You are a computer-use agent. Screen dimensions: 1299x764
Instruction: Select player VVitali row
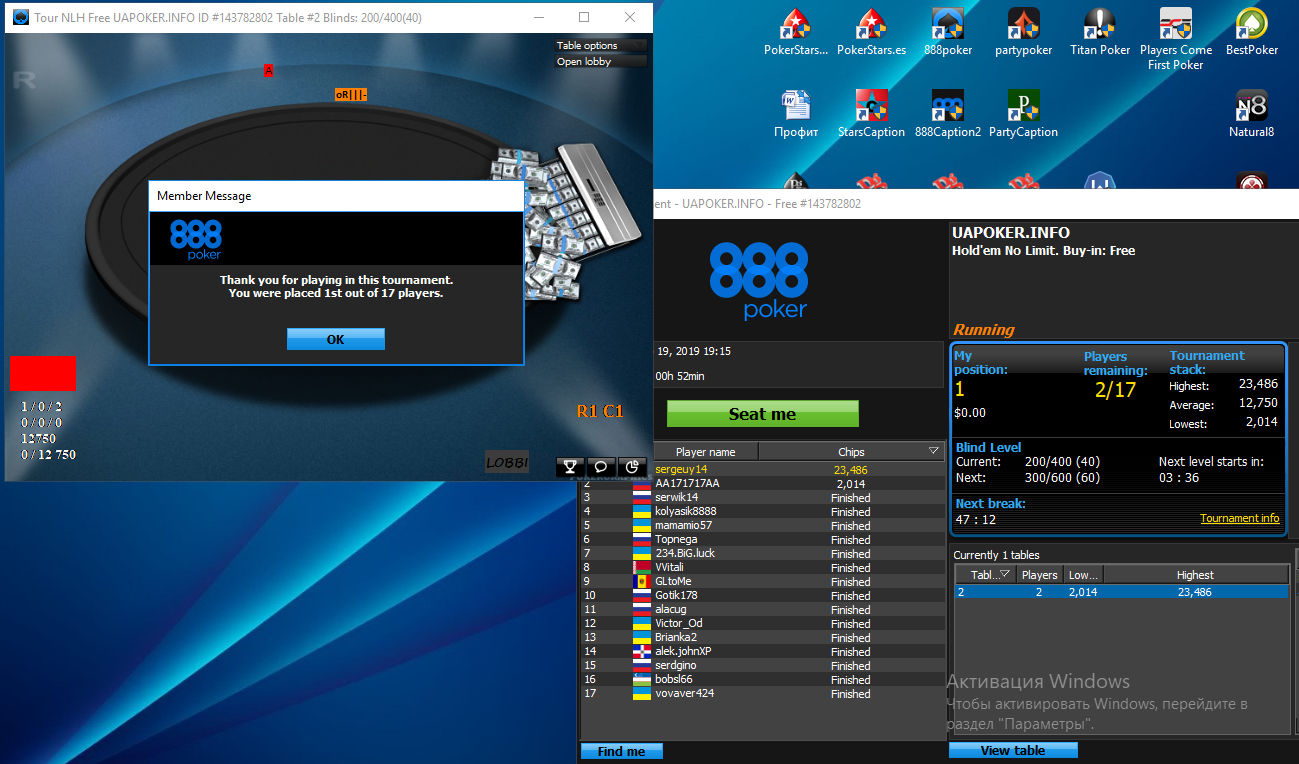click(762, 567)
